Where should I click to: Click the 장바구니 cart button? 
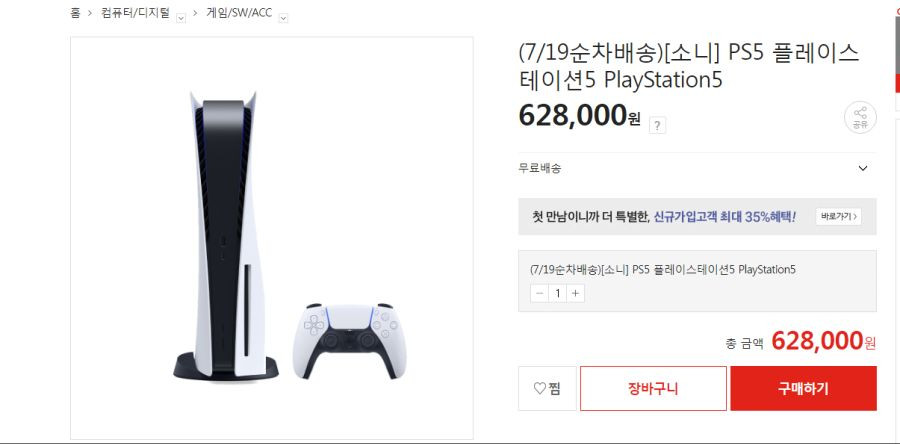coord(653,388)
